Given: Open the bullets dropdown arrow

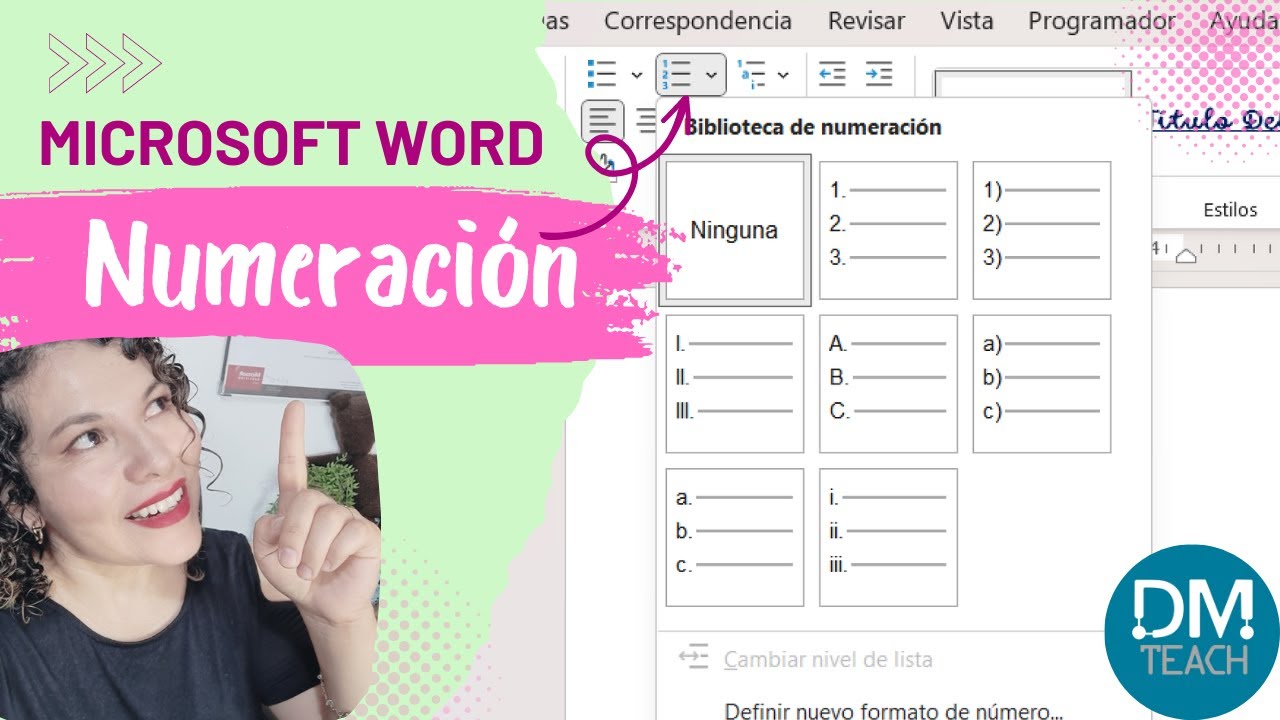Looking at the screenshot, I should tap(636, 75).
